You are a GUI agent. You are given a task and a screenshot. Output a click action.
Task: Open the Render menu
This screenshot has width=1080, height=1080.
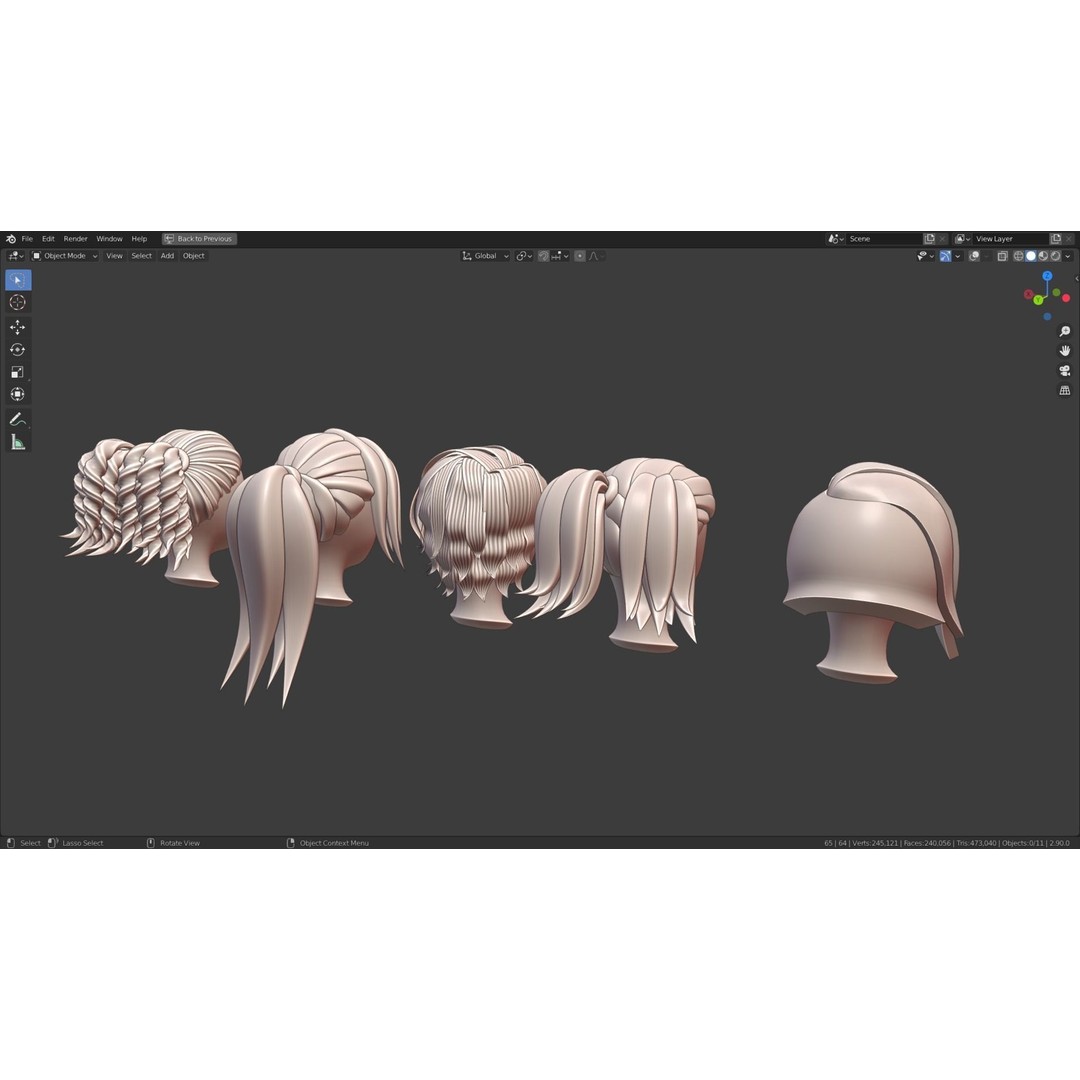coord(76,239)
